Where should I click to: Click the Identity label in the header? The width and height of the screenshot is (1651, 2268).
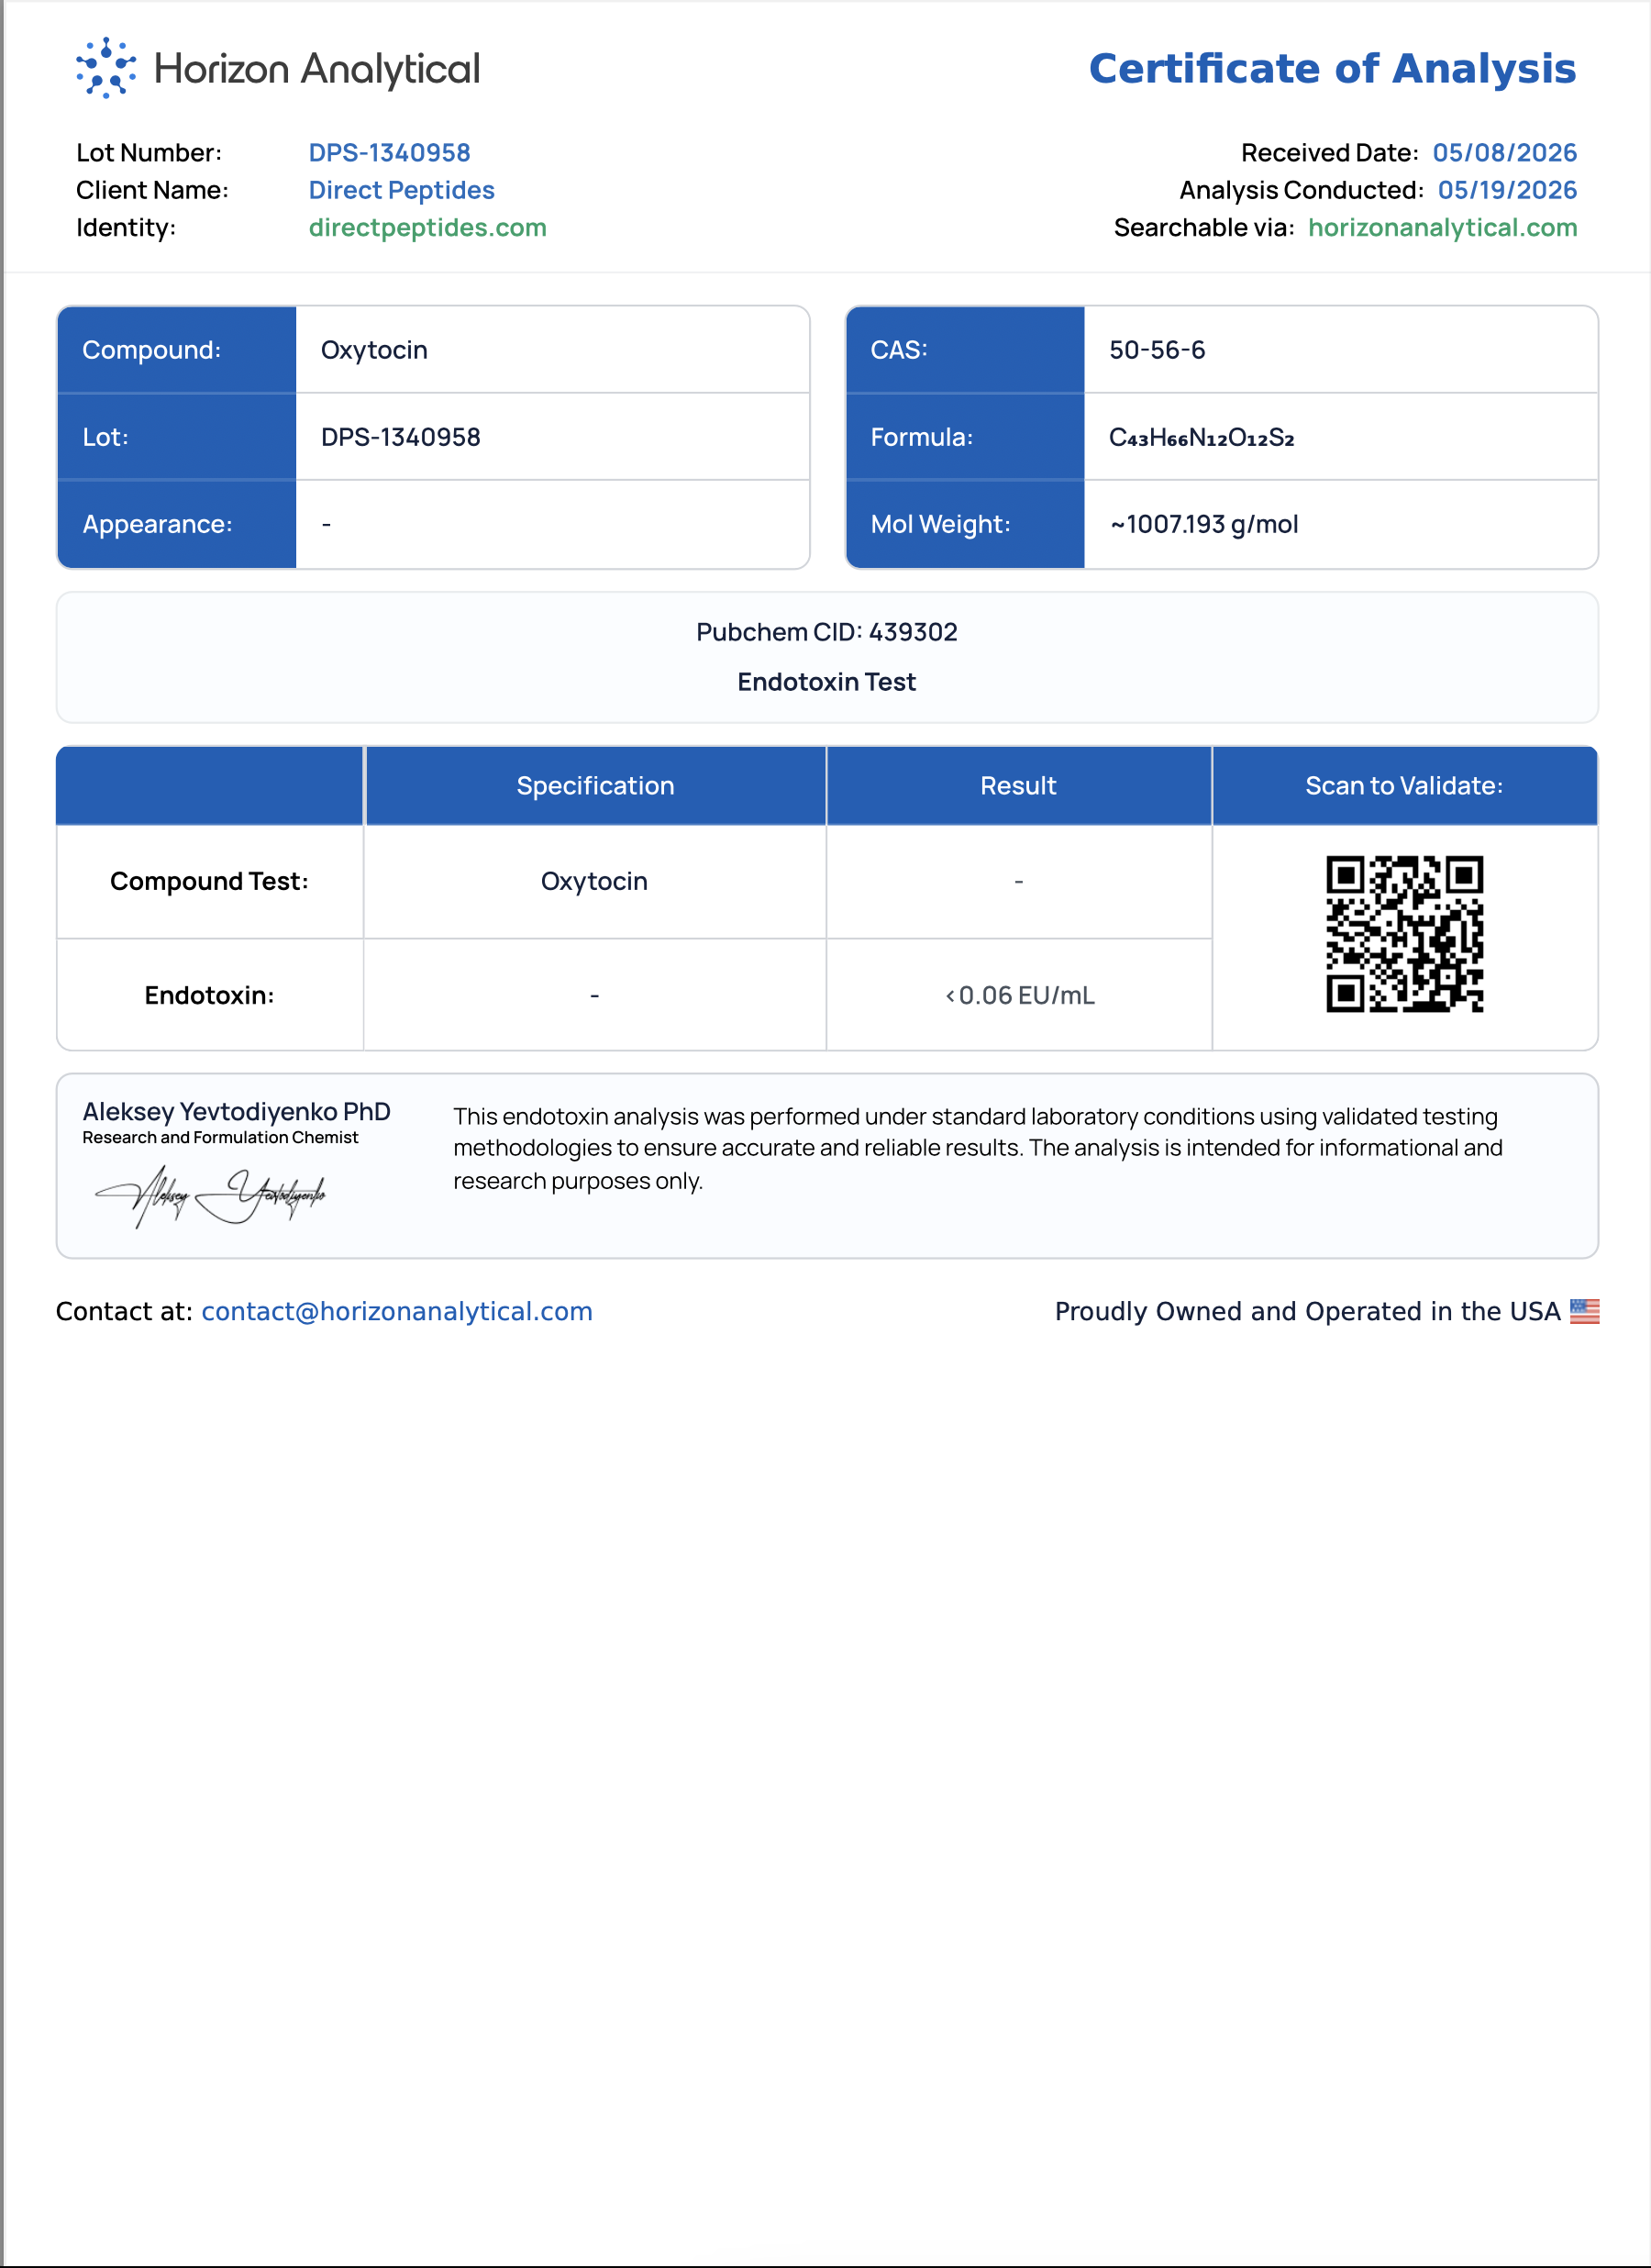click(126, 228)
